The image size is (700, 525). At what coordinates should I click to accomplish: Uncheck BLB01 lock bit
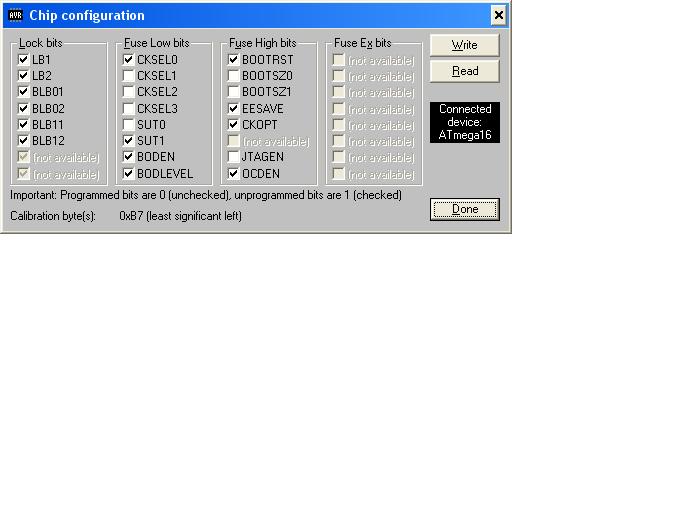click(23, 92)
